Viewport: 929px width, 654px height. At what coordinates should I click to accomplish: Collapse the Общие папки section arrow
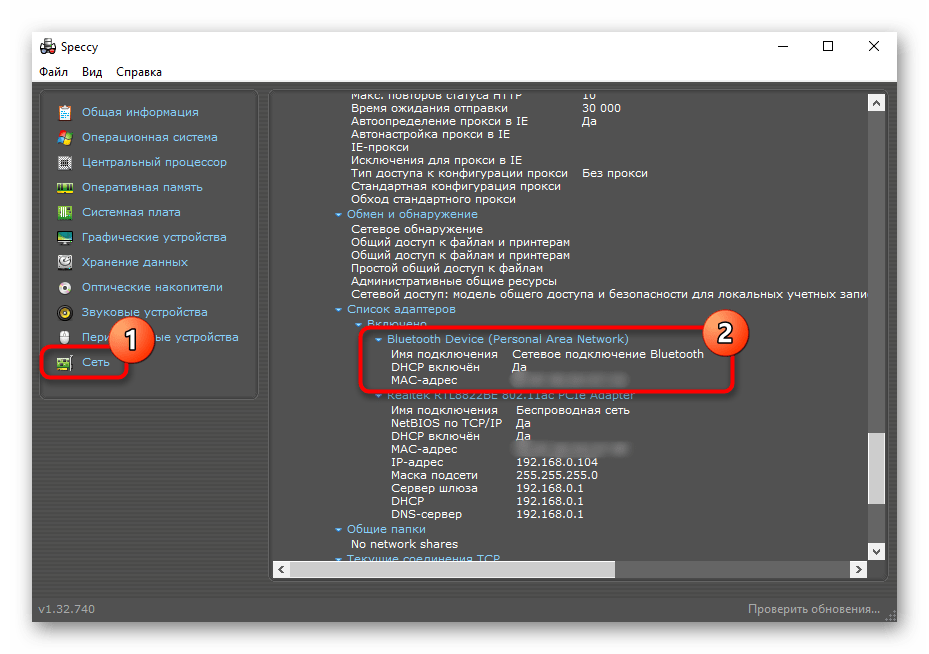pyautogui.click(x=338, y=530)
